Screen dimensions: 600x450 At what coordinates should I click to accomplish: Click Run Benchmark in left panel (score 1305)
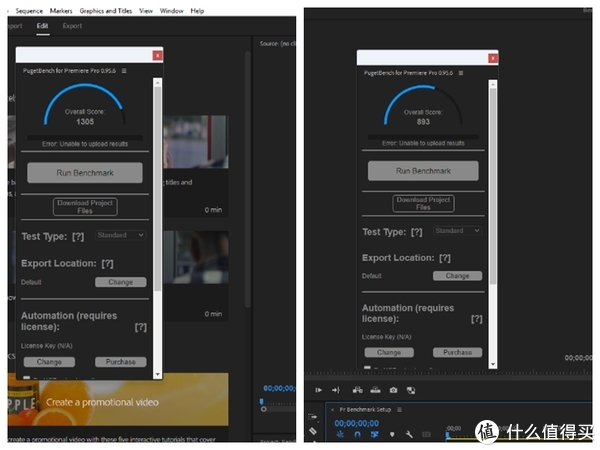pyautogui.click(x=85, y=173)
